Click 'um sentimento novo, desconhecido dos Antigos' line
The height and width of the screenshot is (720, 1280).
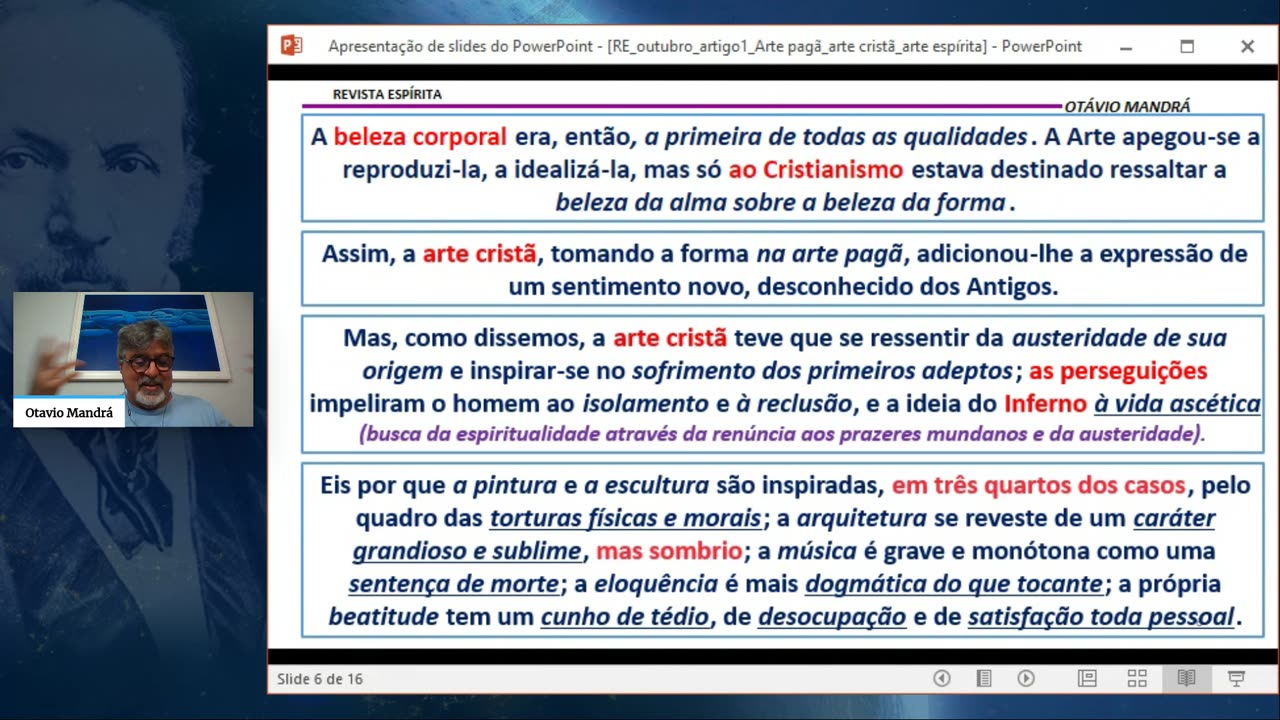[x=783, y=287]
